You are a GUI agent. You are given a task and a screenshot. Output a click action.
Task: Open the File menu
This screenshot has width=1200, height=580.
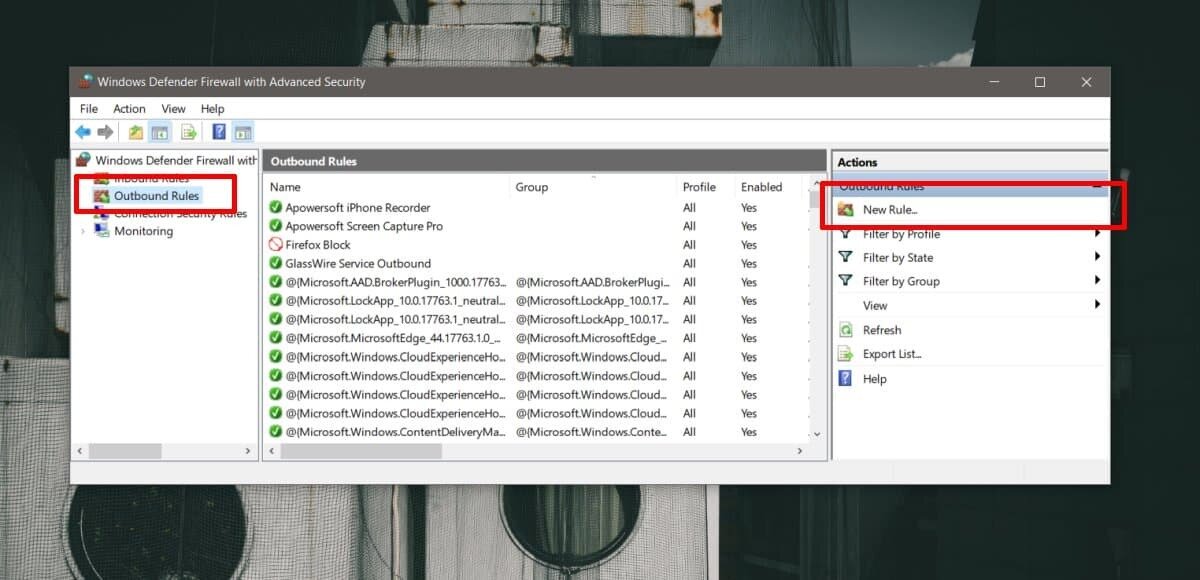(x=89, y=109)
